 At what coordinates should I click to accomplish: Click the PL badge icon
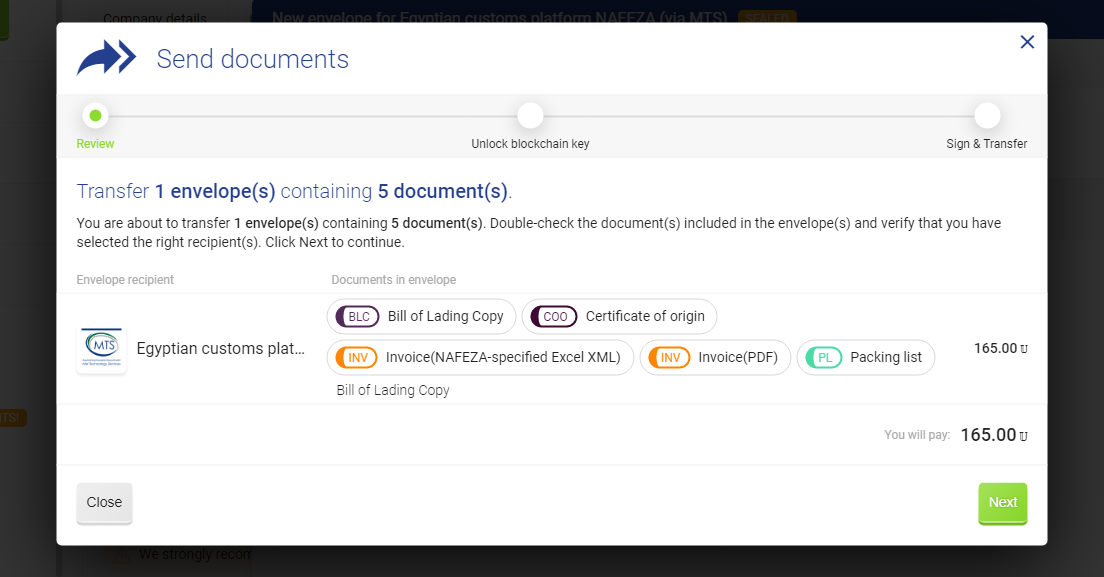point(825,357)
